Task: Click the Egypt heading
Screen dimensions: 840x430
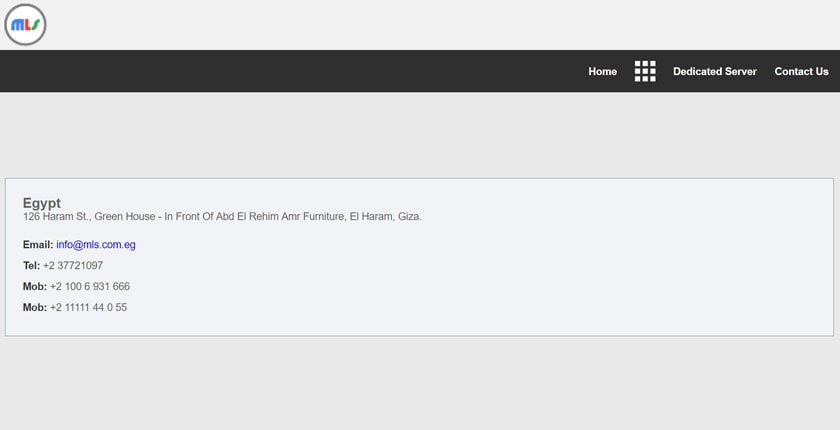Action: [x=42, y=203]
